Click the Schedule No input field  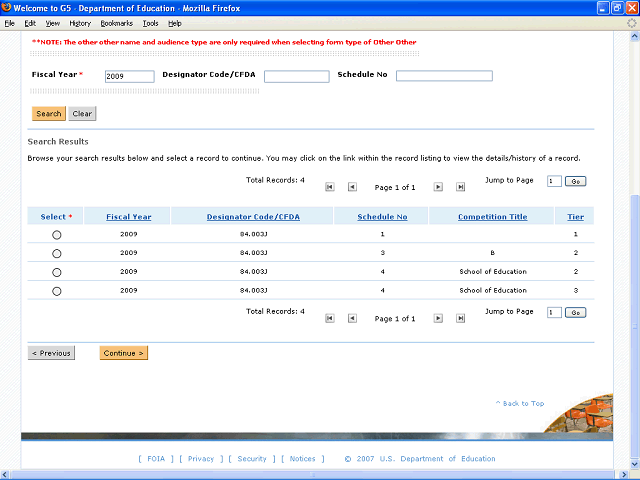[444, 76]
